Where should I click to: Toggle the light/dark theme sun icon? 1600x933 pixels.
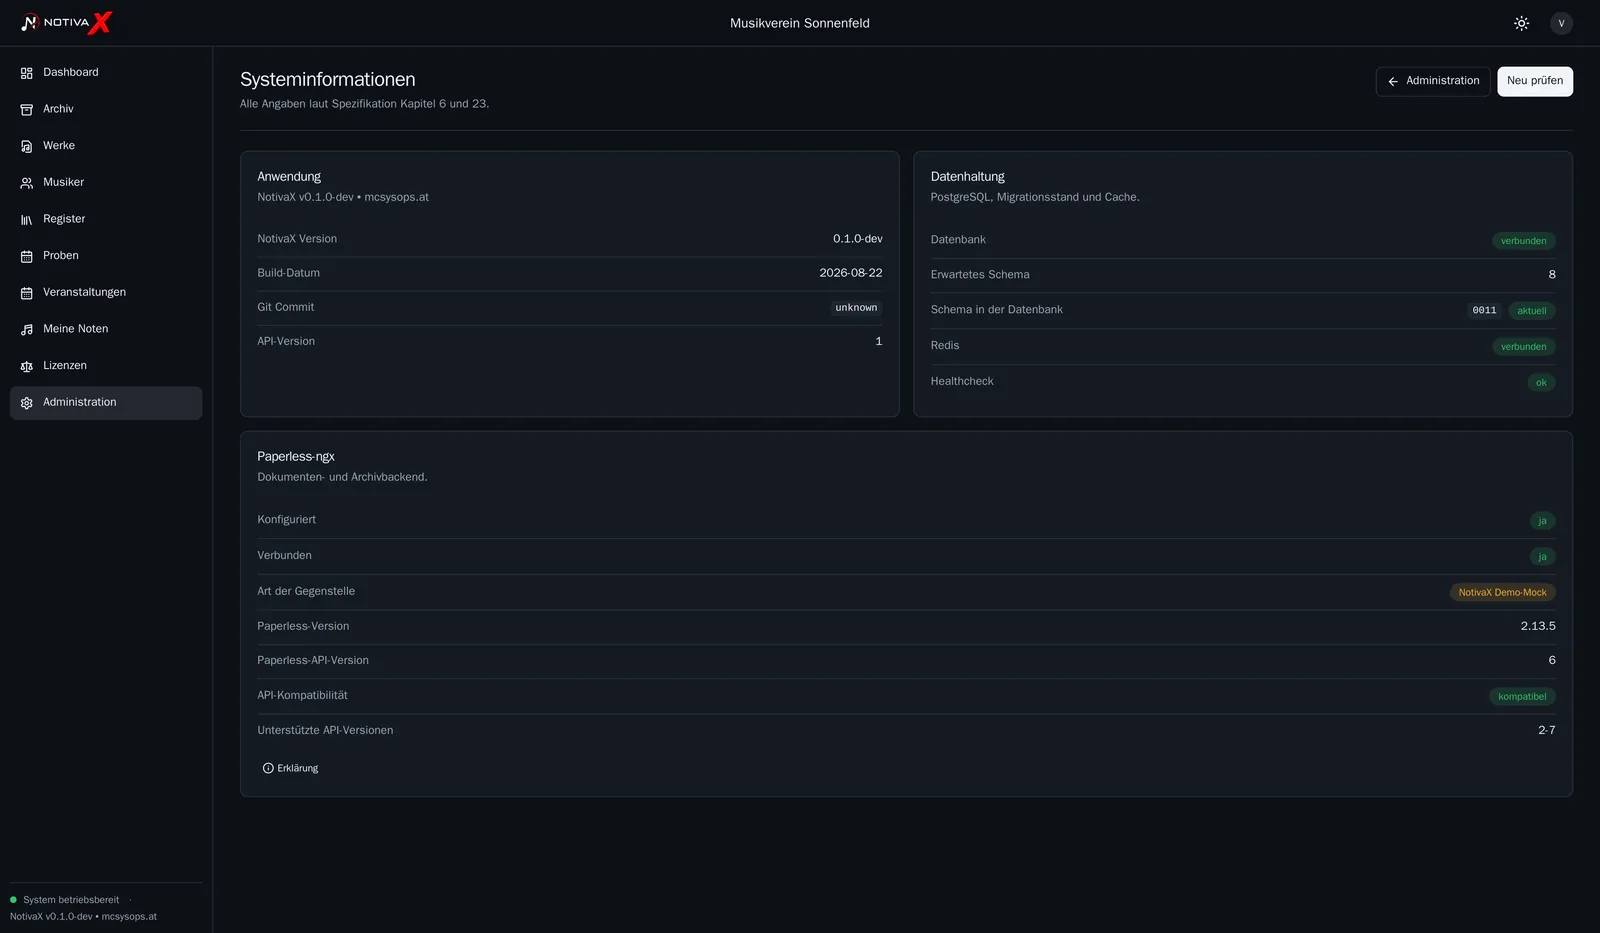click(x=1521, y=23)
